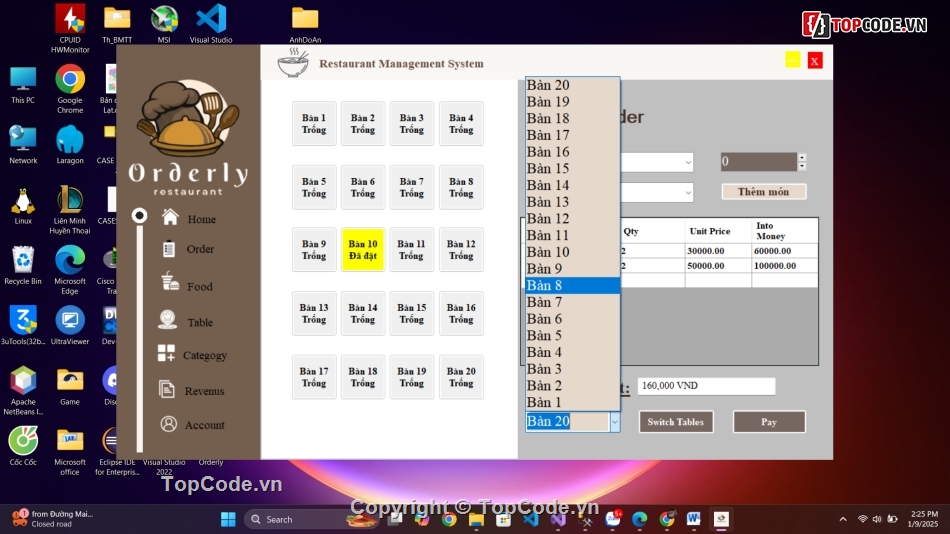Image resolution: width=950 pixels, height=534 pixels.
Task: Go to Account menu item
Action: click(204, 426)
